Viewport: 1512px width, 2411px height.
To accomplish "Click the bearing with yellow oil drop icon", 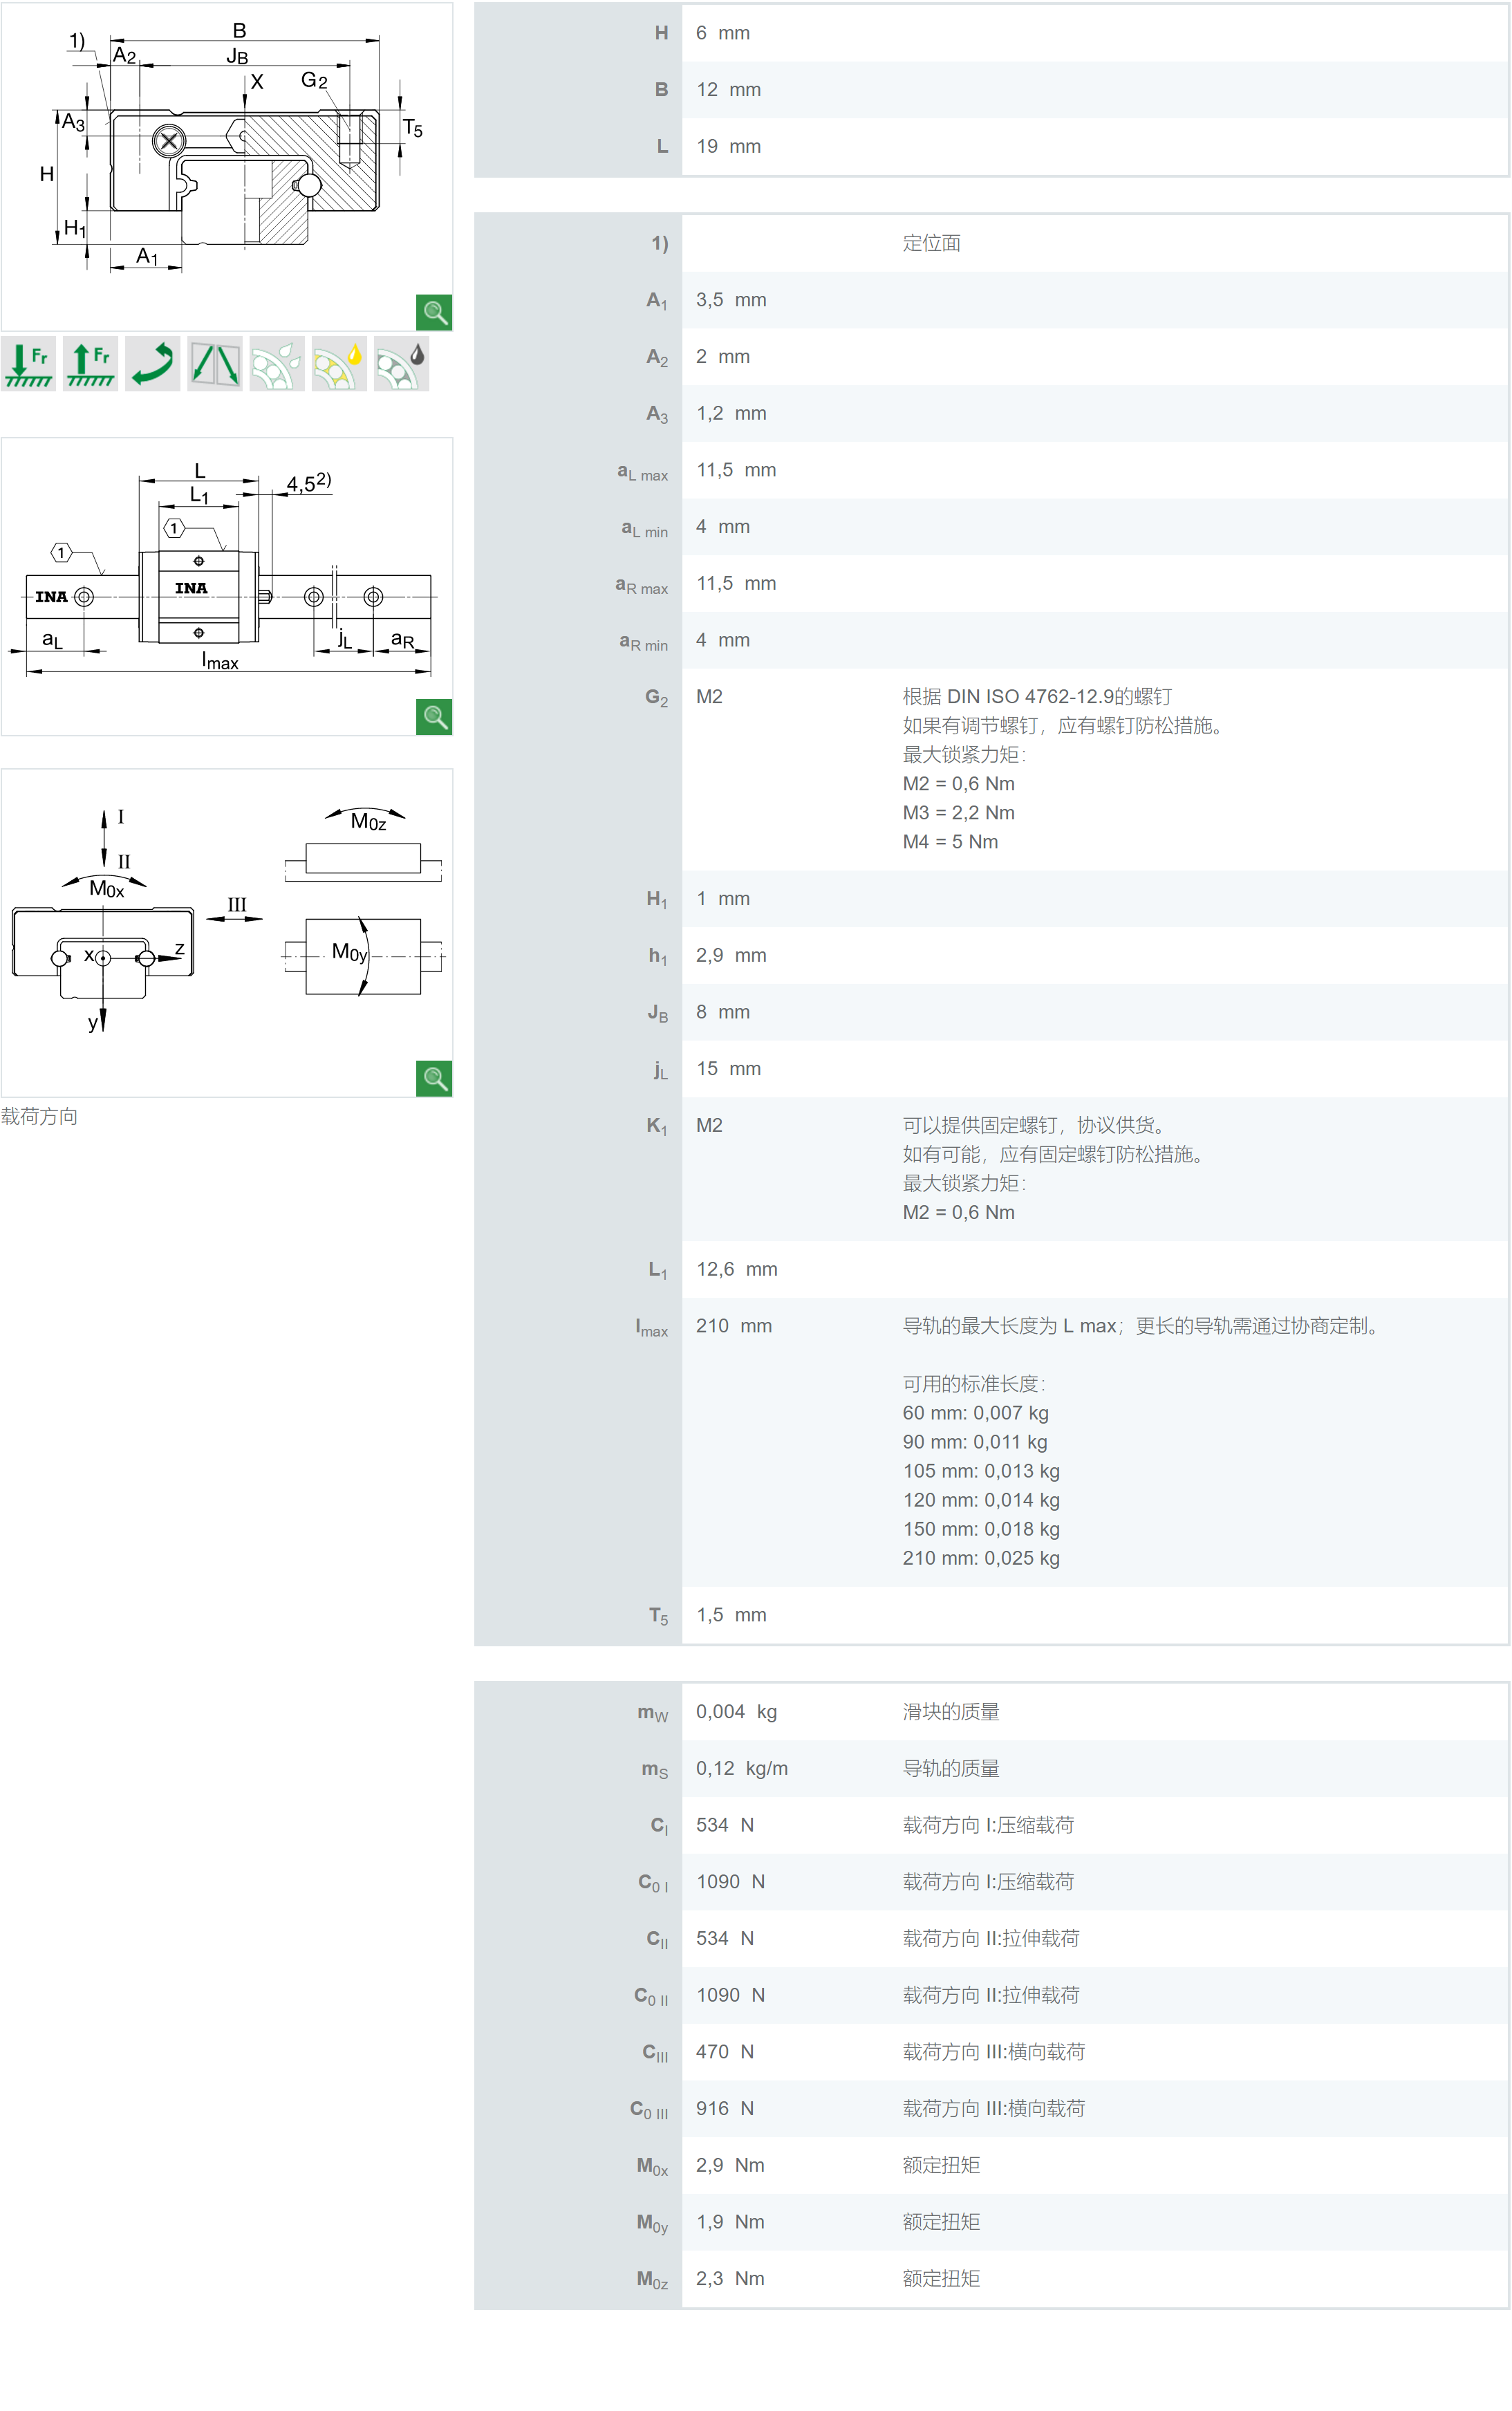I will point(339,364).
